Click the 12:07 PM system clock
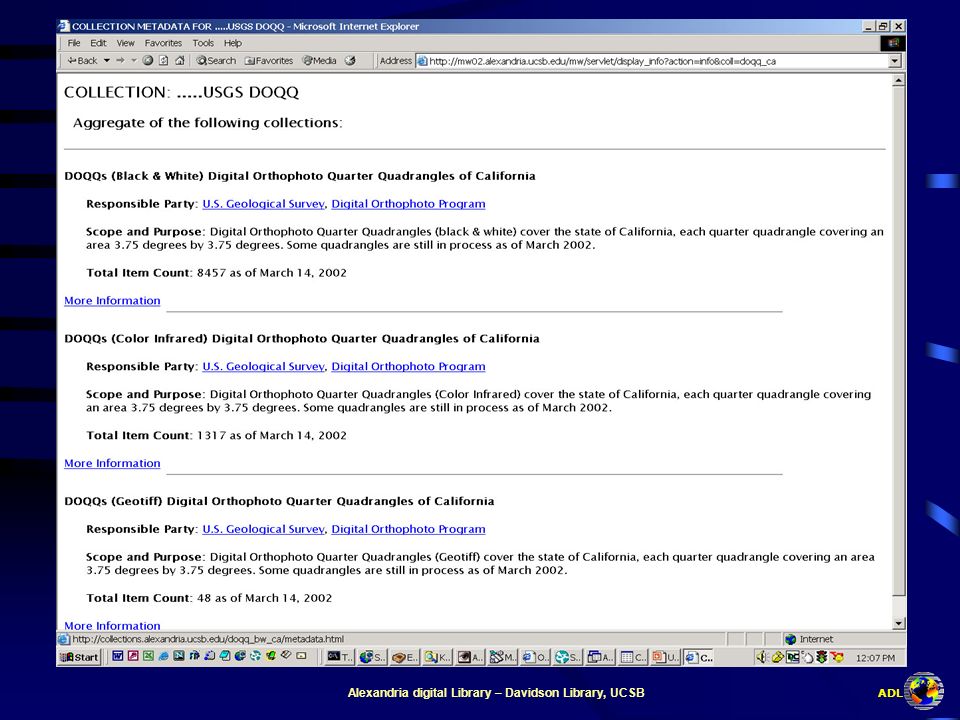 [x=876, y=658]
